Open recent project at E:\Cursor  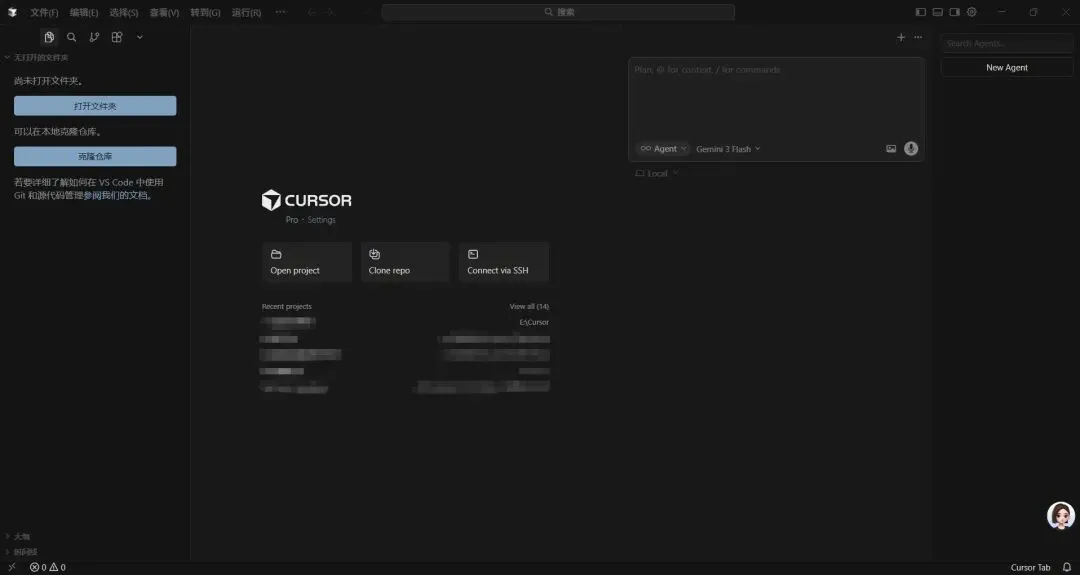(x=405, y=322)
